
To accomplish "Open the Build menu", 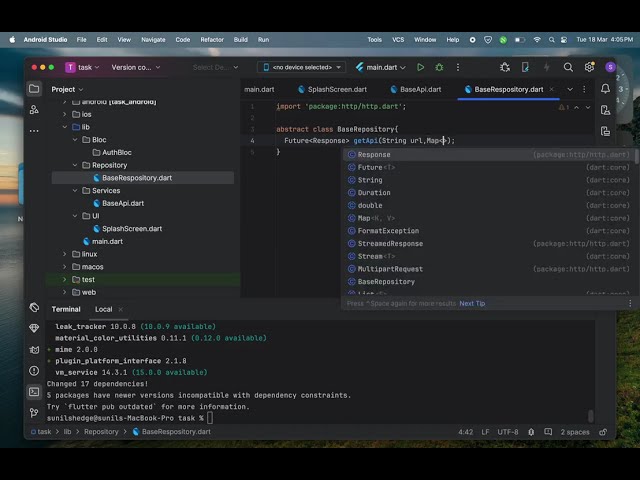I will pyautogui.click(x=240, y=40).
